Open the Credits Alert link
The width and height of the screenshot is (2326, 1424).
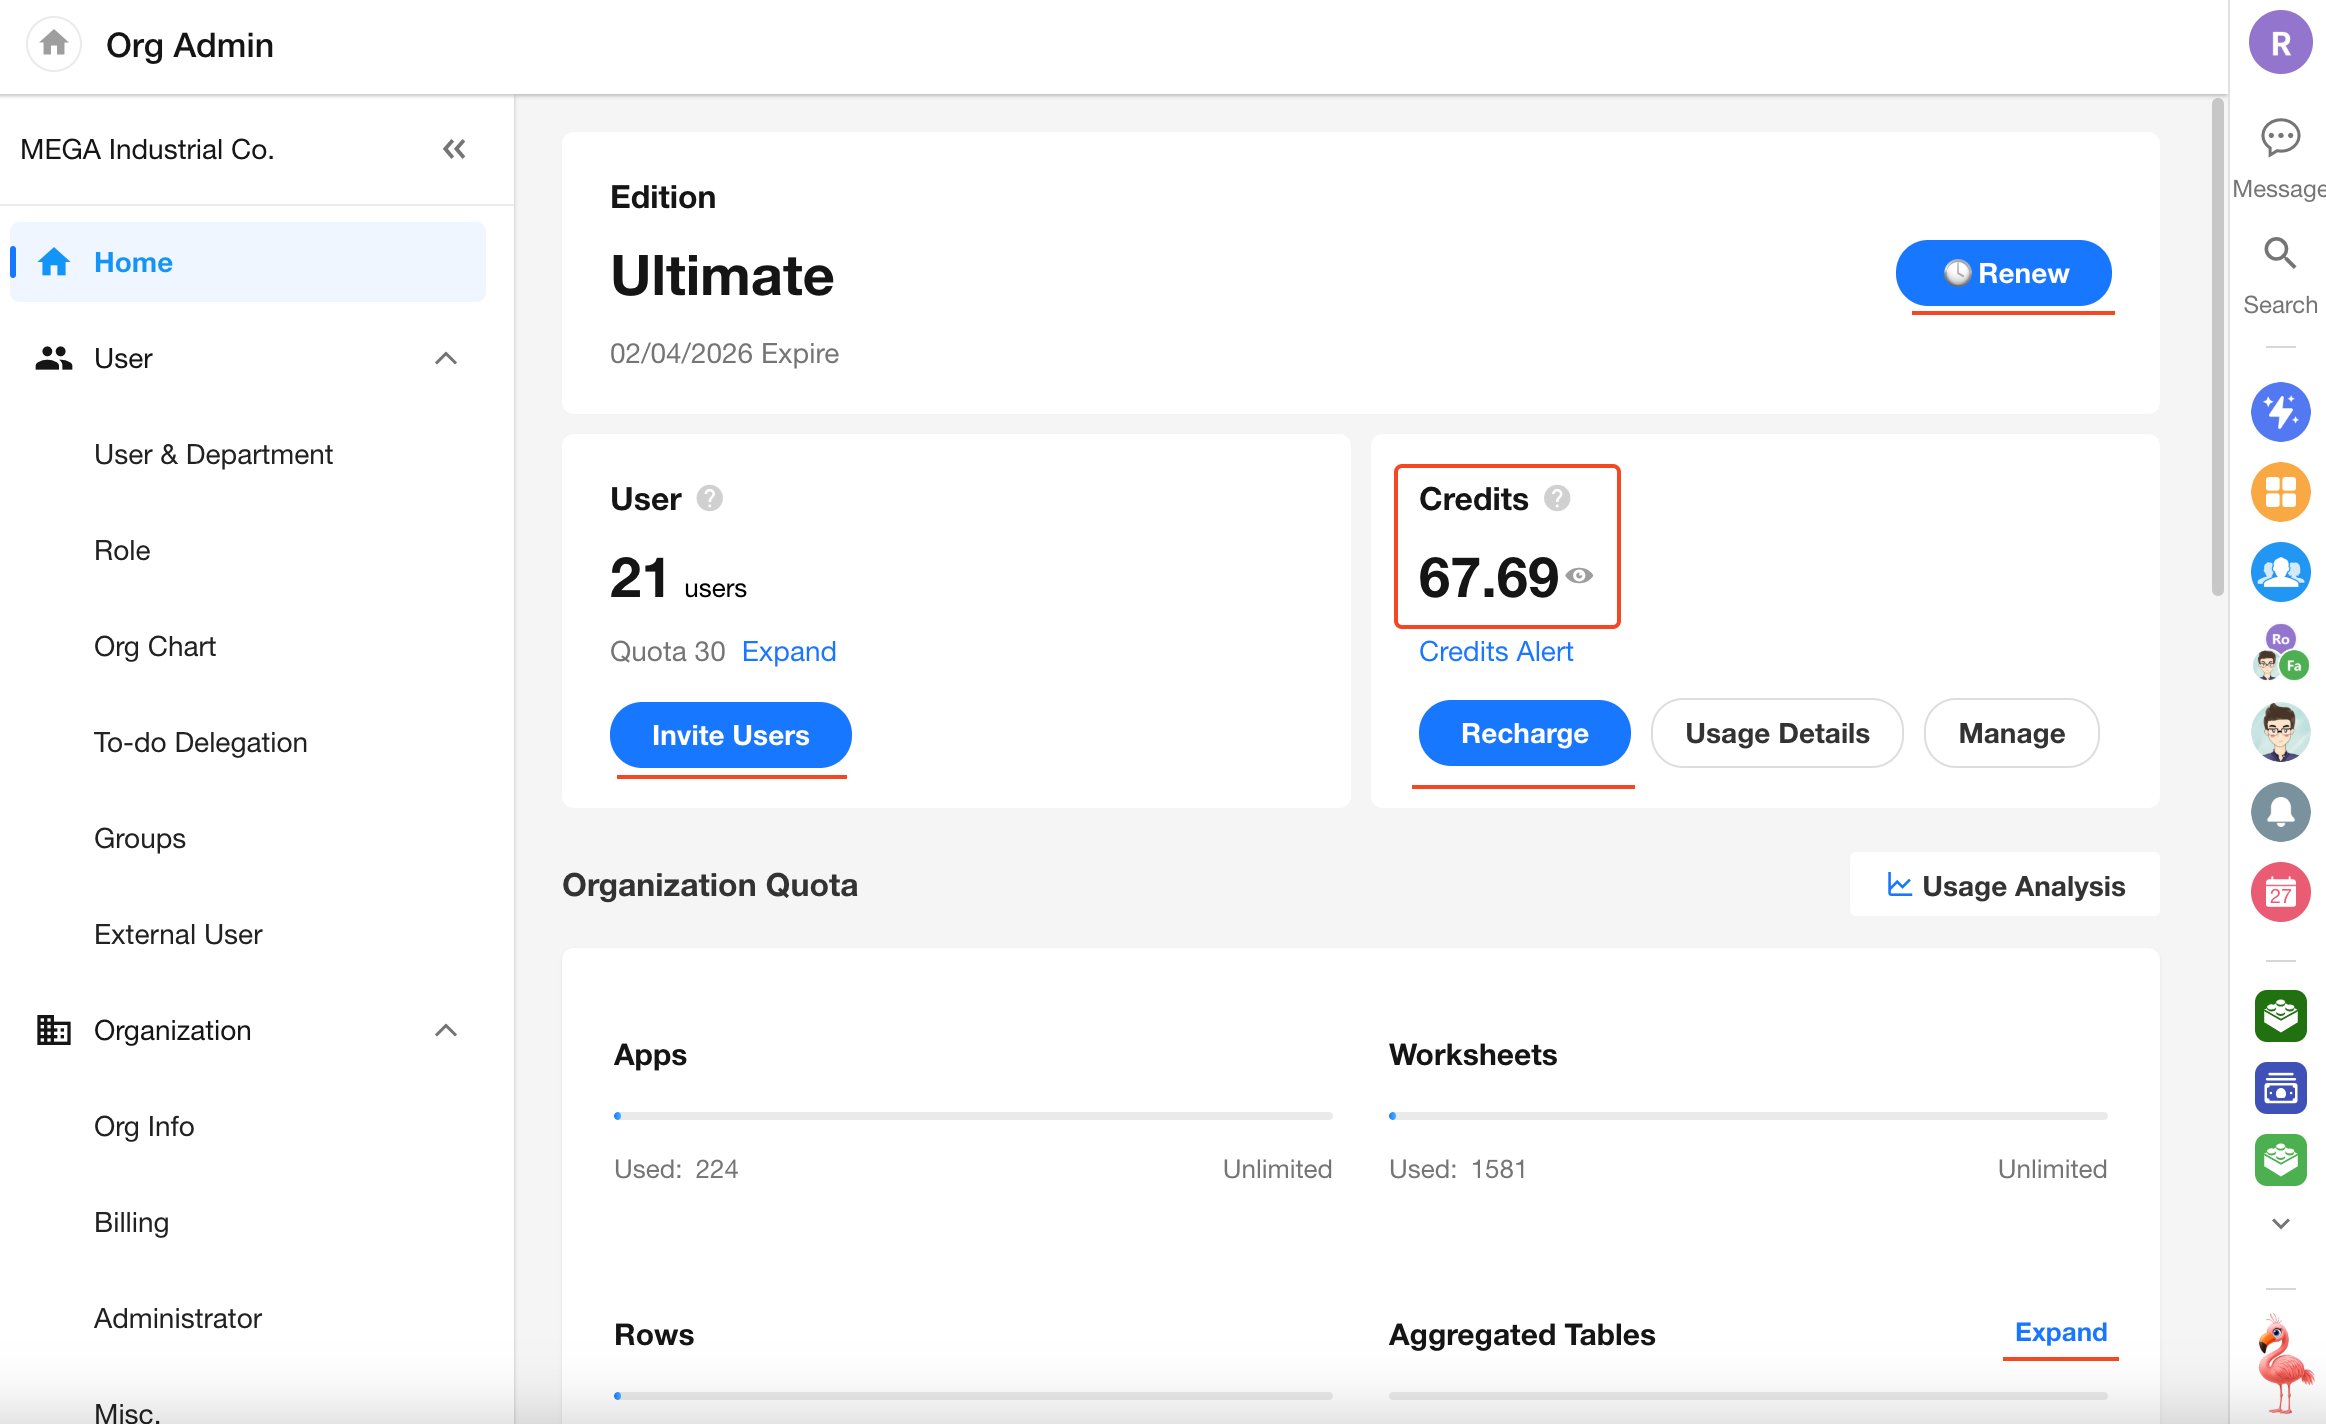click(1495, 651)
